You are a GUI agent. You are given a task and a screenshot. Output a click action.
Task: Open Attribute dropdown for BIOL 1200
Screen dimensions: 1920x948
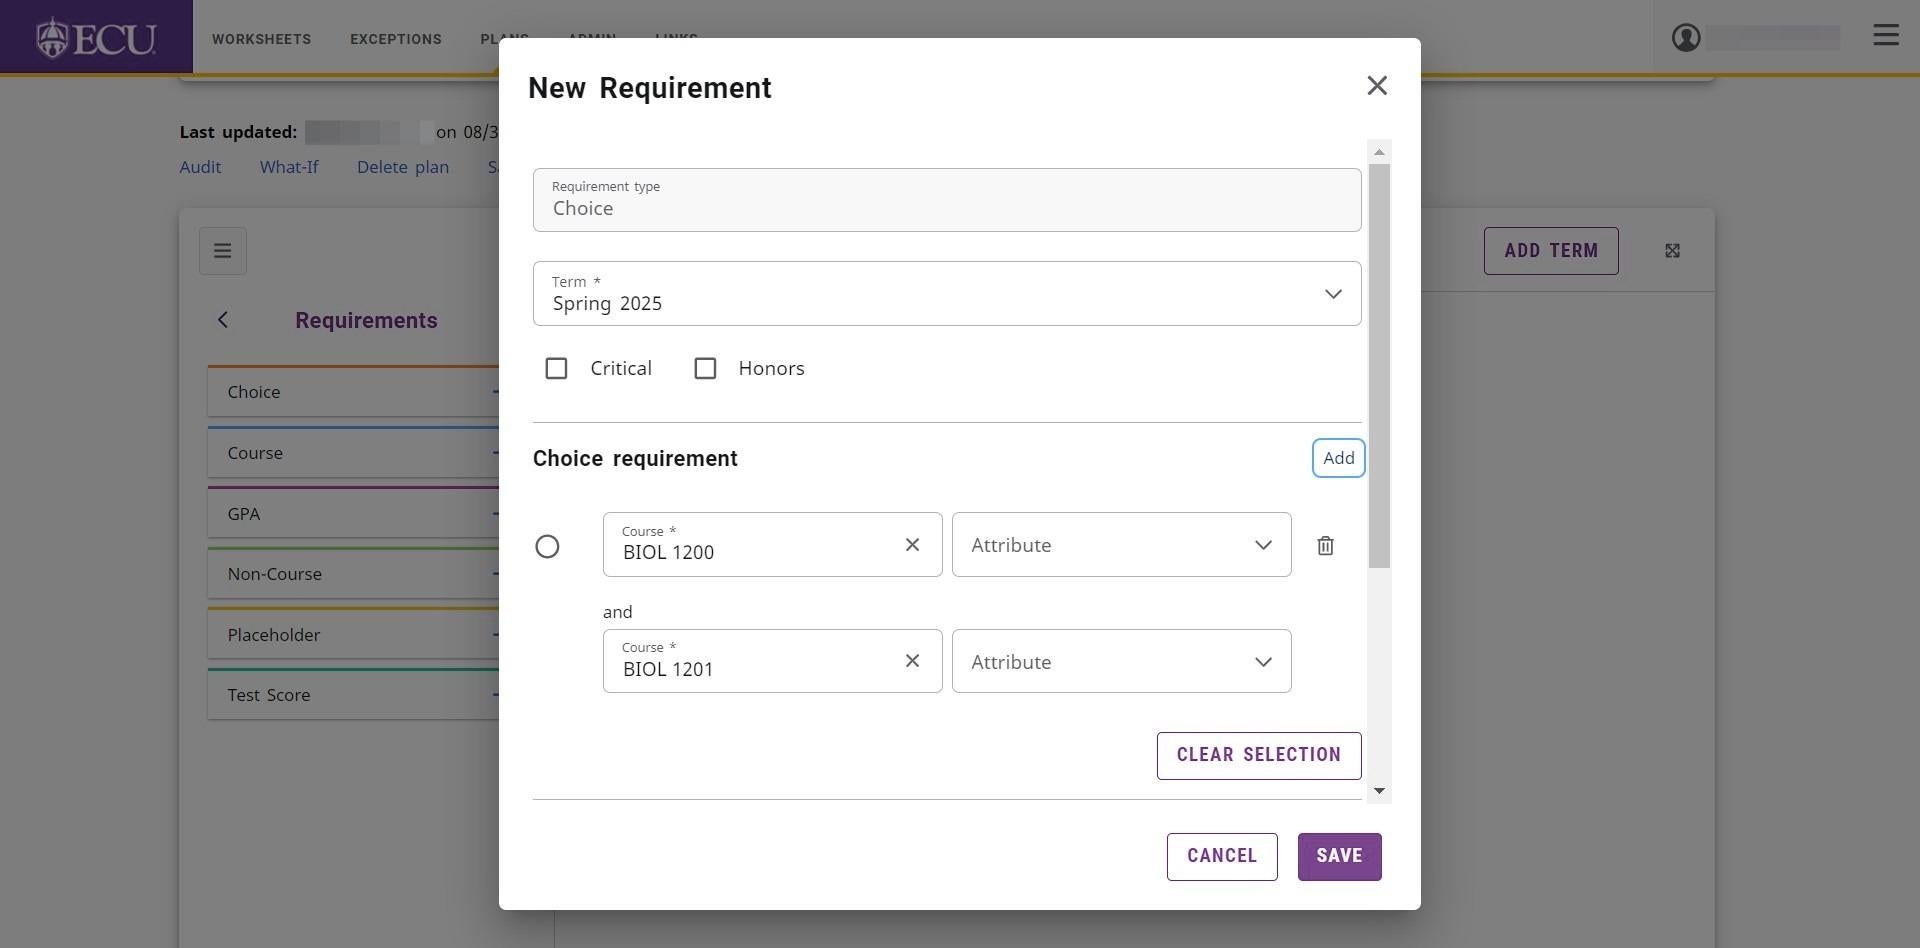click(1121, 545)
